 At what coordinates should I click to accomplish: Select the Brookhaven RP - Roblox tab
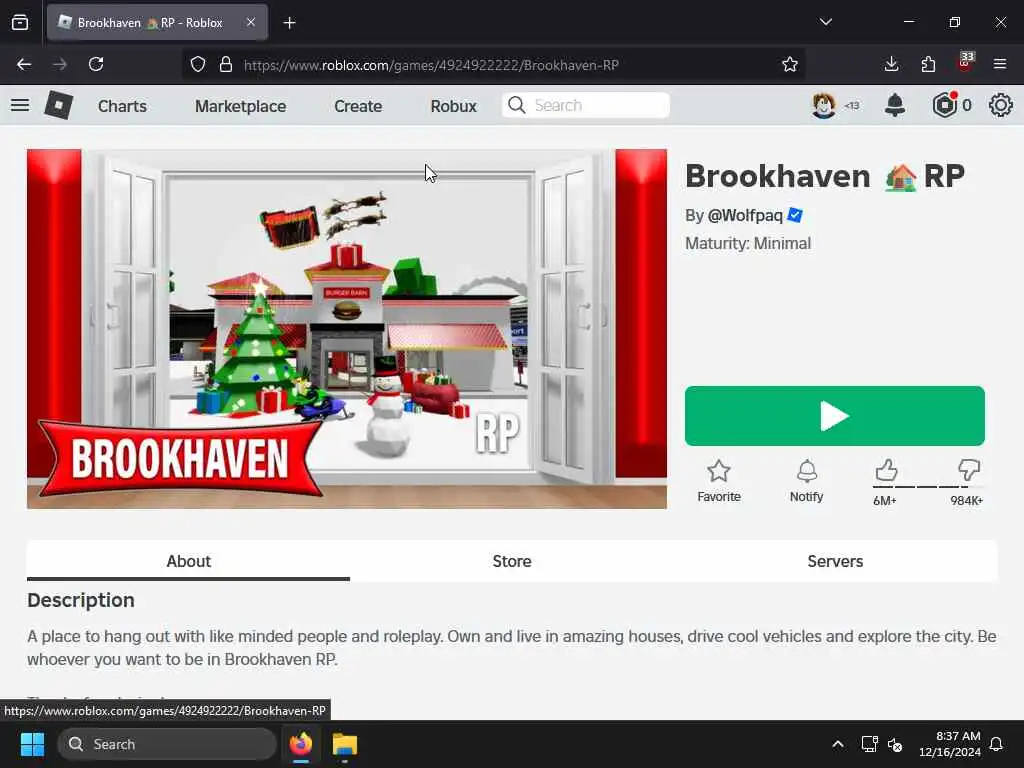point(157,22)
